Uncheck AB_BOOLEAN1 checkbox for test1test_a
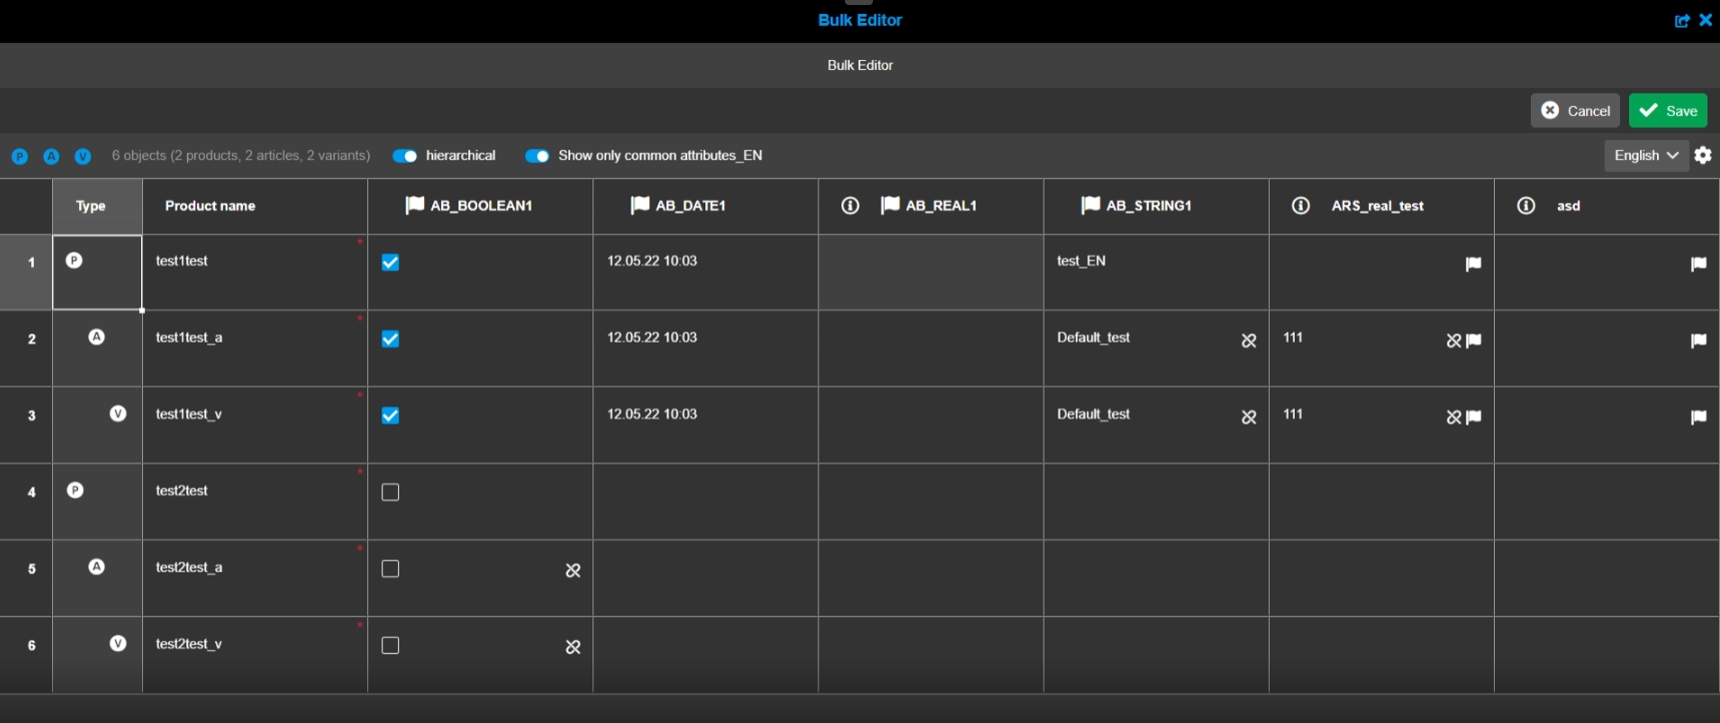 (x=390, y=339)
